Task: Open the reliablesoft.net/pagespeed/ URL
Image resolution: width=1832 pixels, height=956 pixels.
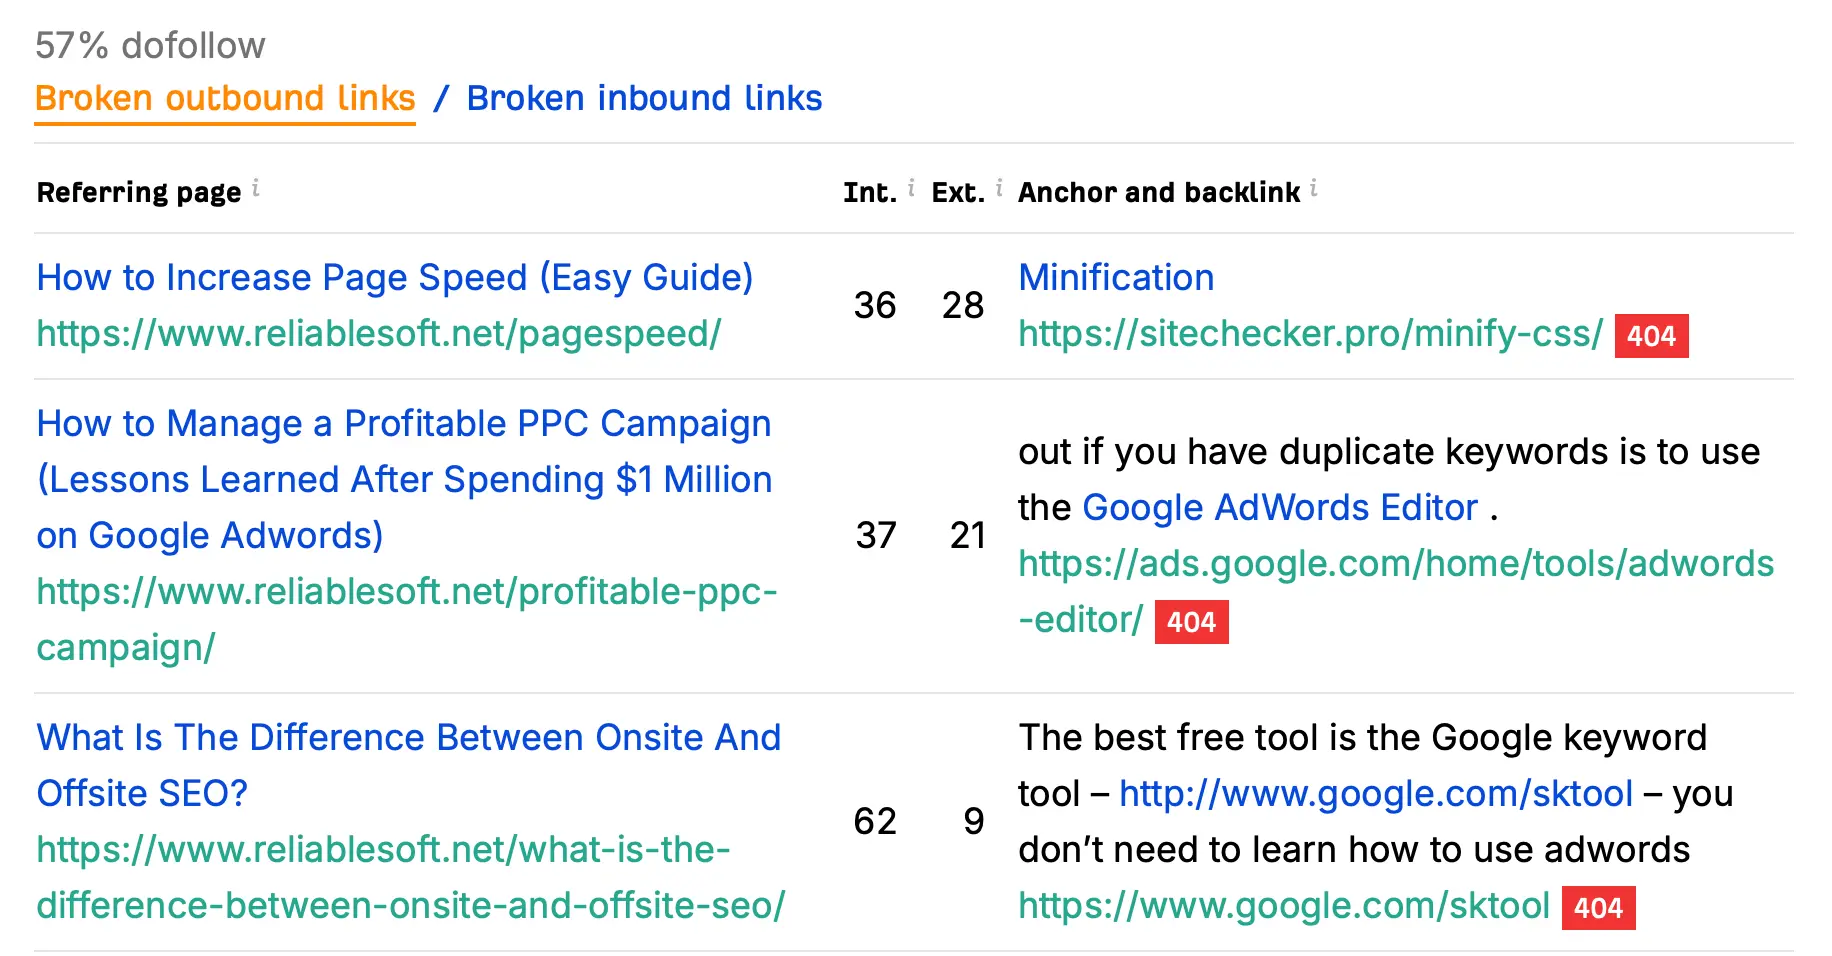Action: click(x=378, y=334)
